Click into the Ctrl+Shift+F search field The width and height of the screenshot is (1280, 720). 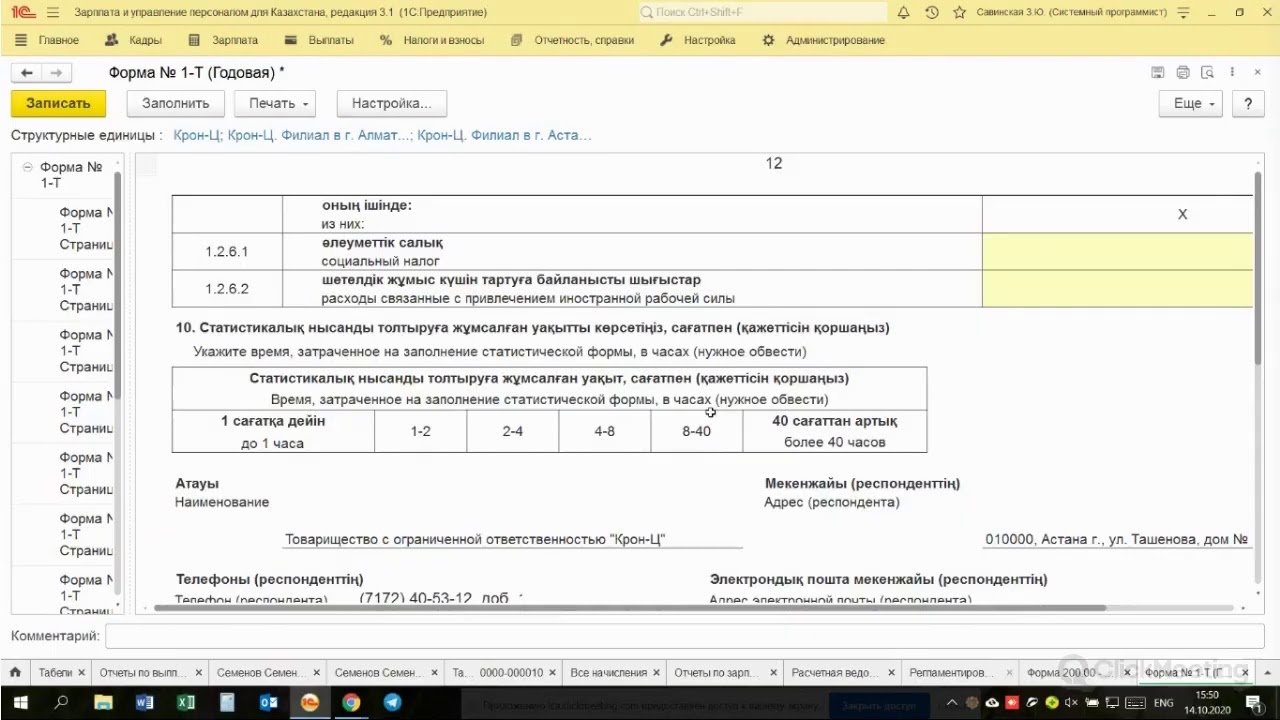pos(763,12)
